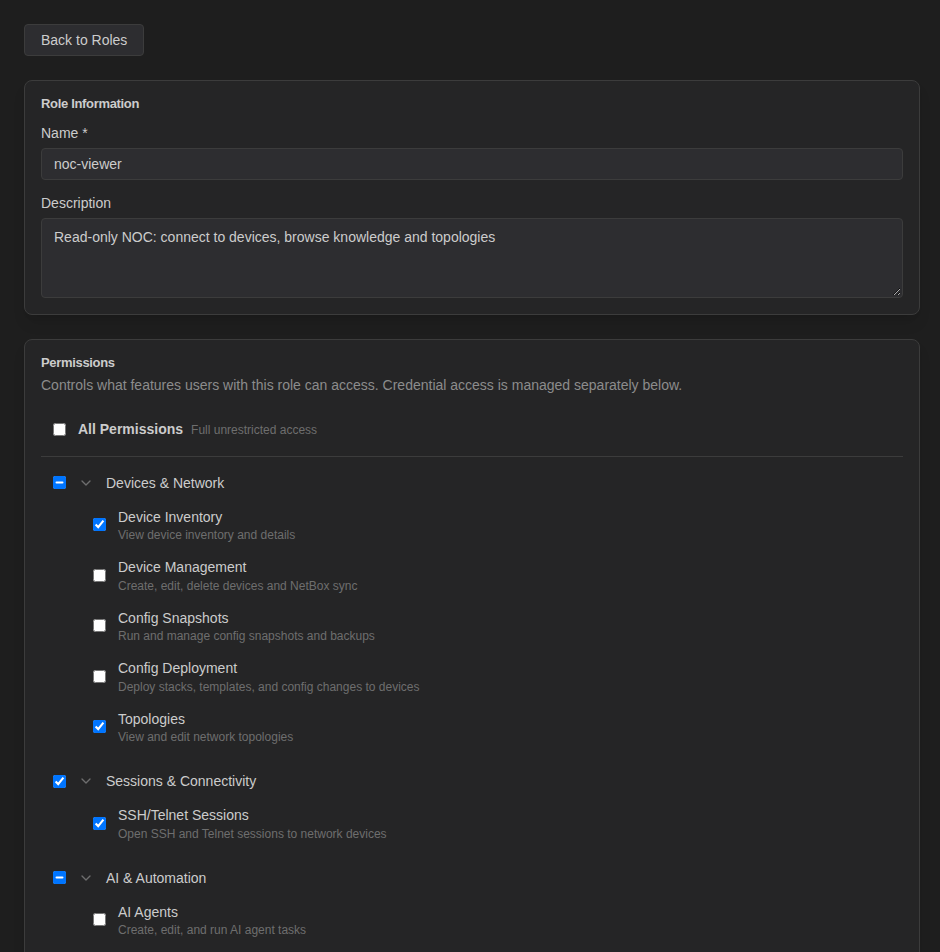This screenshot has width=940, height=952.
Task: Collapse the Devices & Network section chevron
Action: 86,483
